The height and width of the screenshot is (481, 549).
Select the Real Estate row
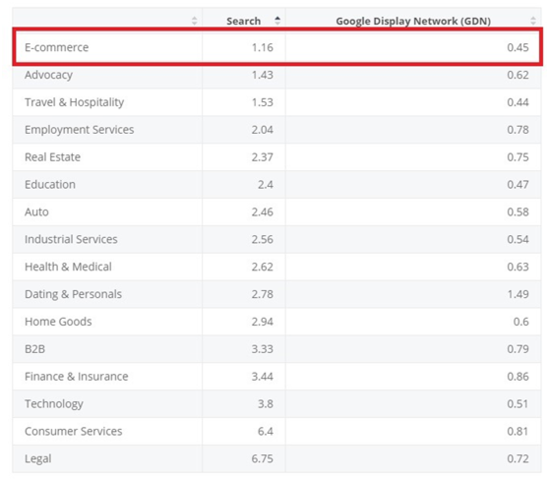(277, 157)
